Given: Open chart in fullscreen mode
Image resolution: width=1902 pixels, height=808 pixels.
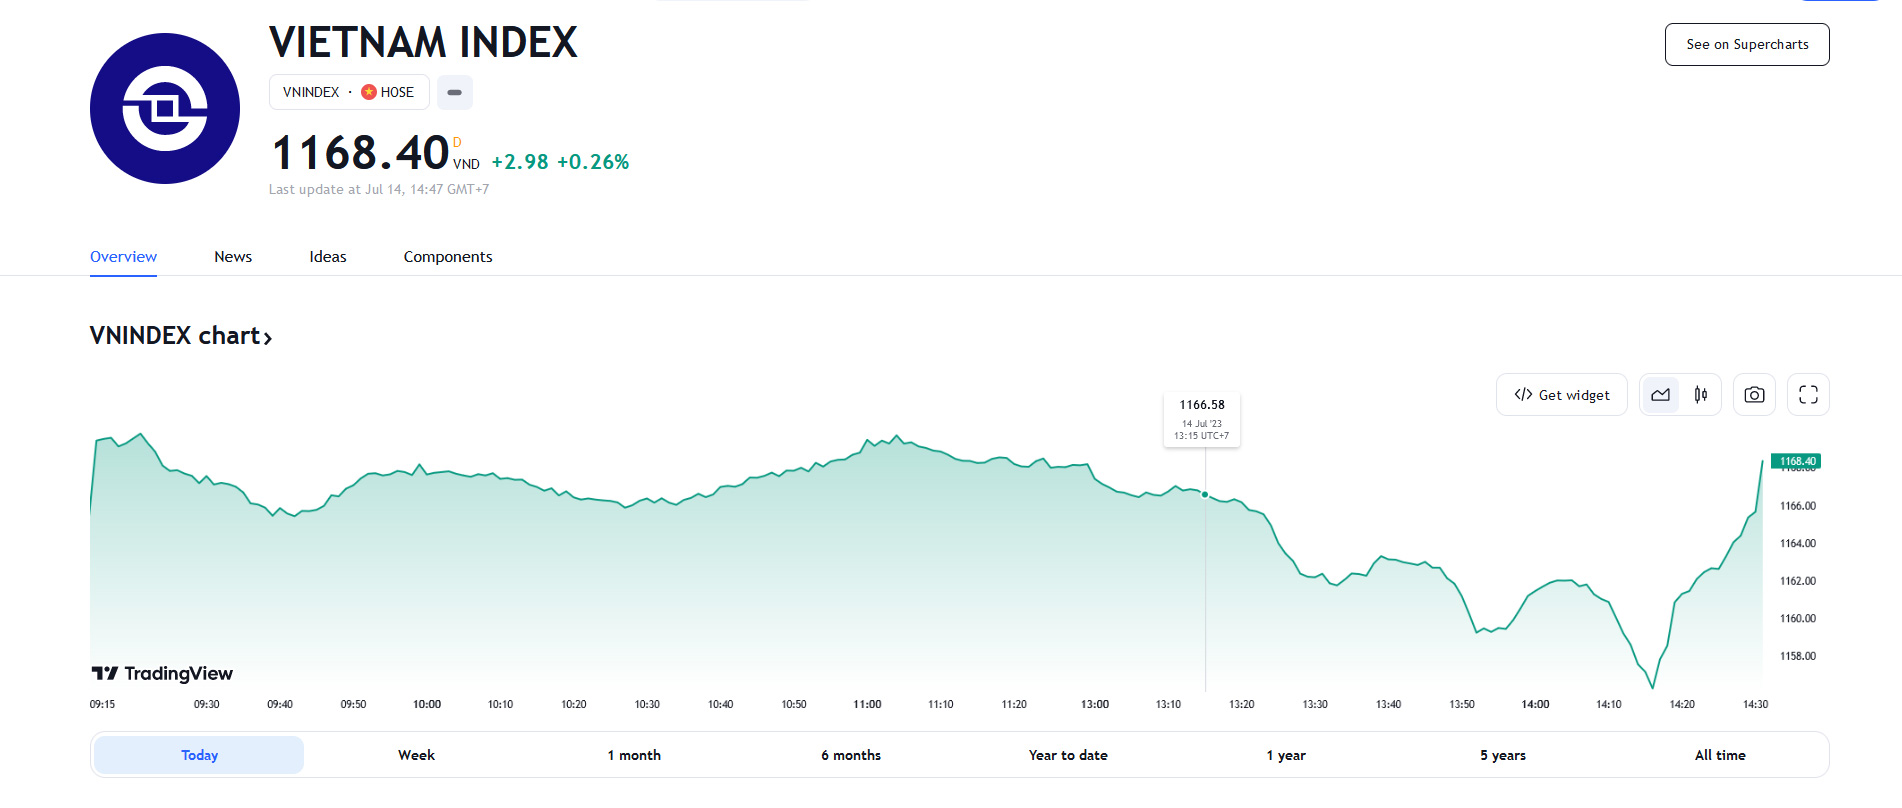Looking at the screenshot, I should [x=1808, y=395].
